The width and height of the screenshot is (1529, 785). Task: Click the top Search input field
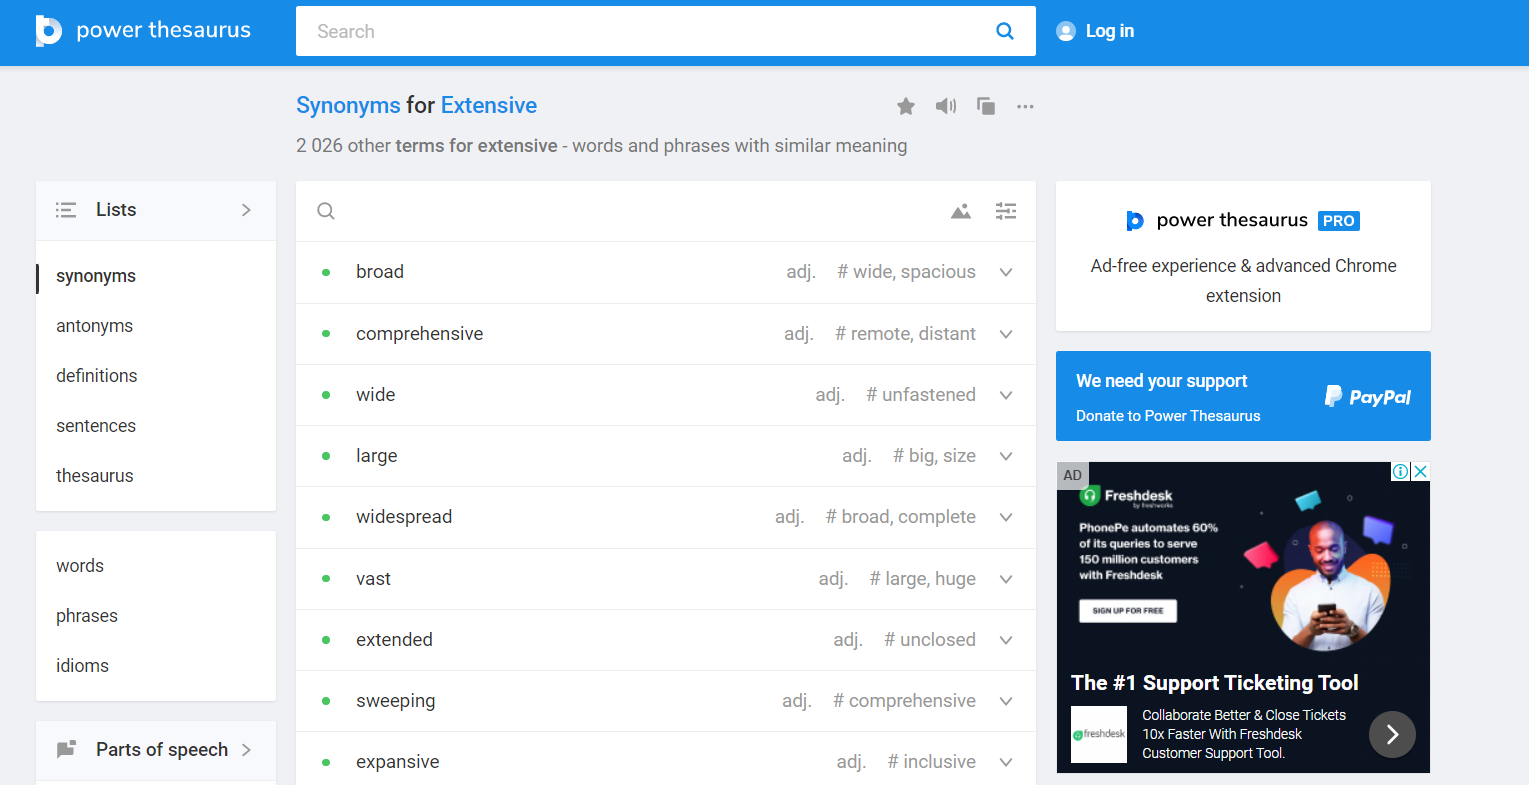click(640, 31)
